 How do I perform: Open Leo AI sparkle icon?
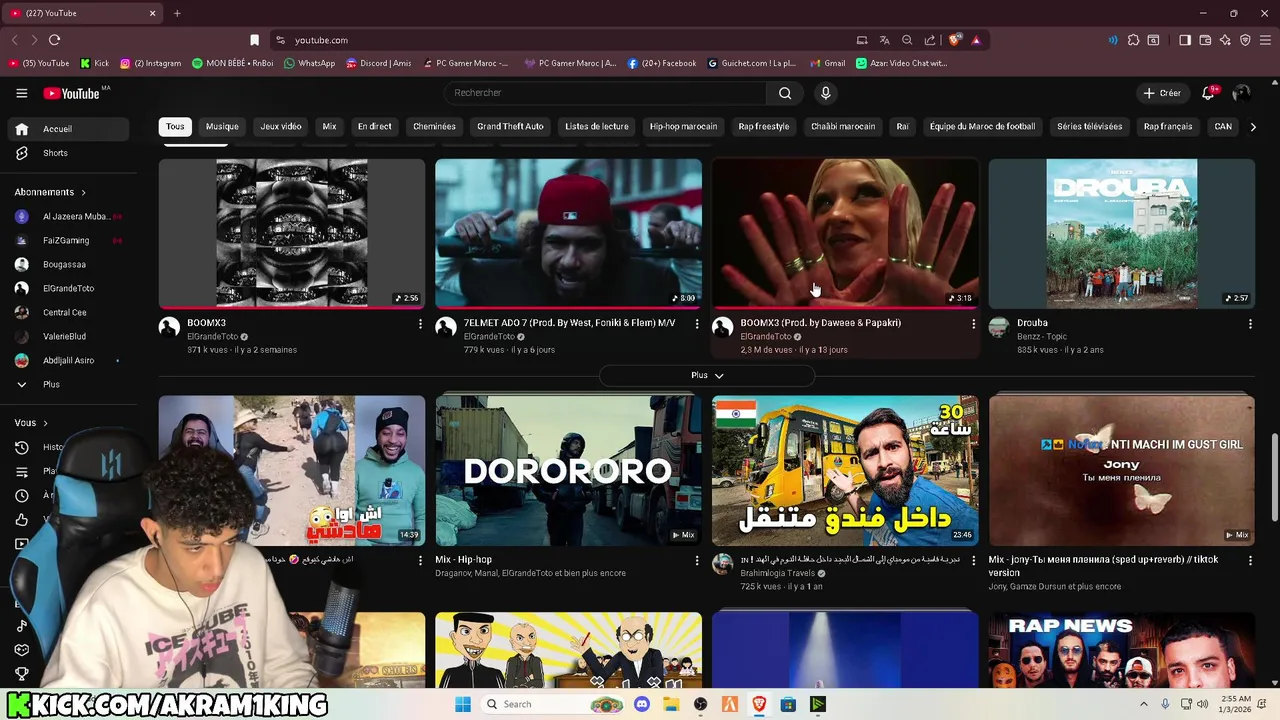click(x=1225, y=40)
